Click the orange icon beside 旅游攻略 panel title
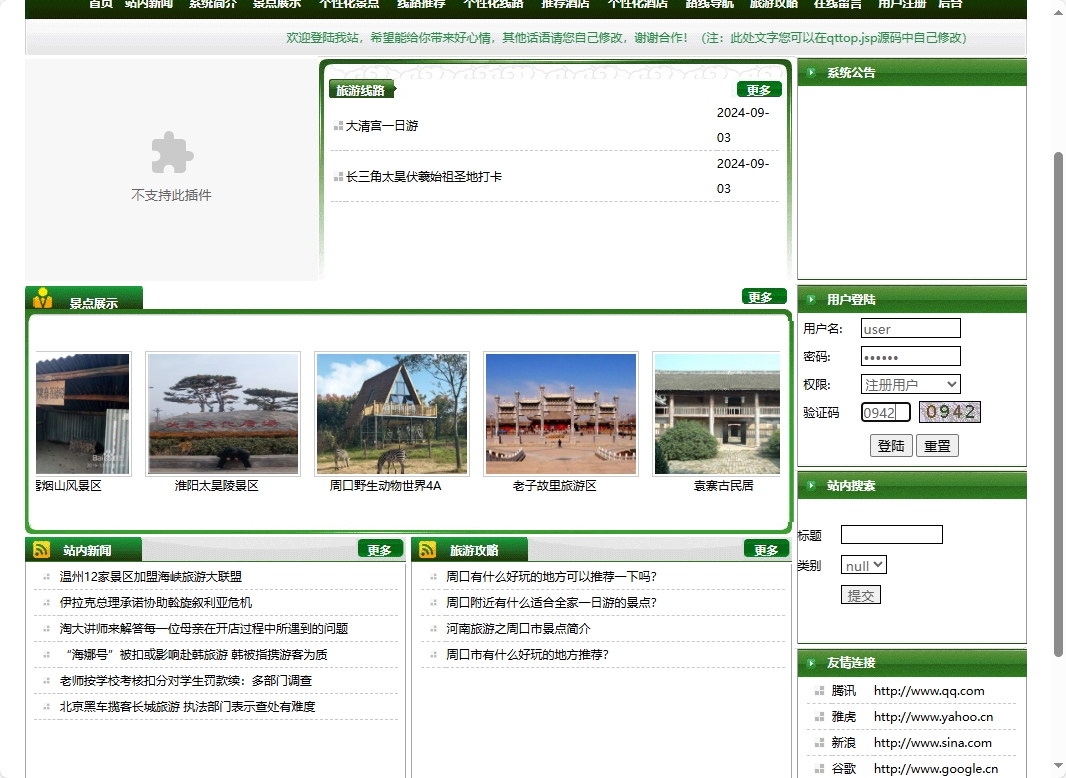Image resolution: width=1066 pixels, height=778 pixels. tap(426, 549)
